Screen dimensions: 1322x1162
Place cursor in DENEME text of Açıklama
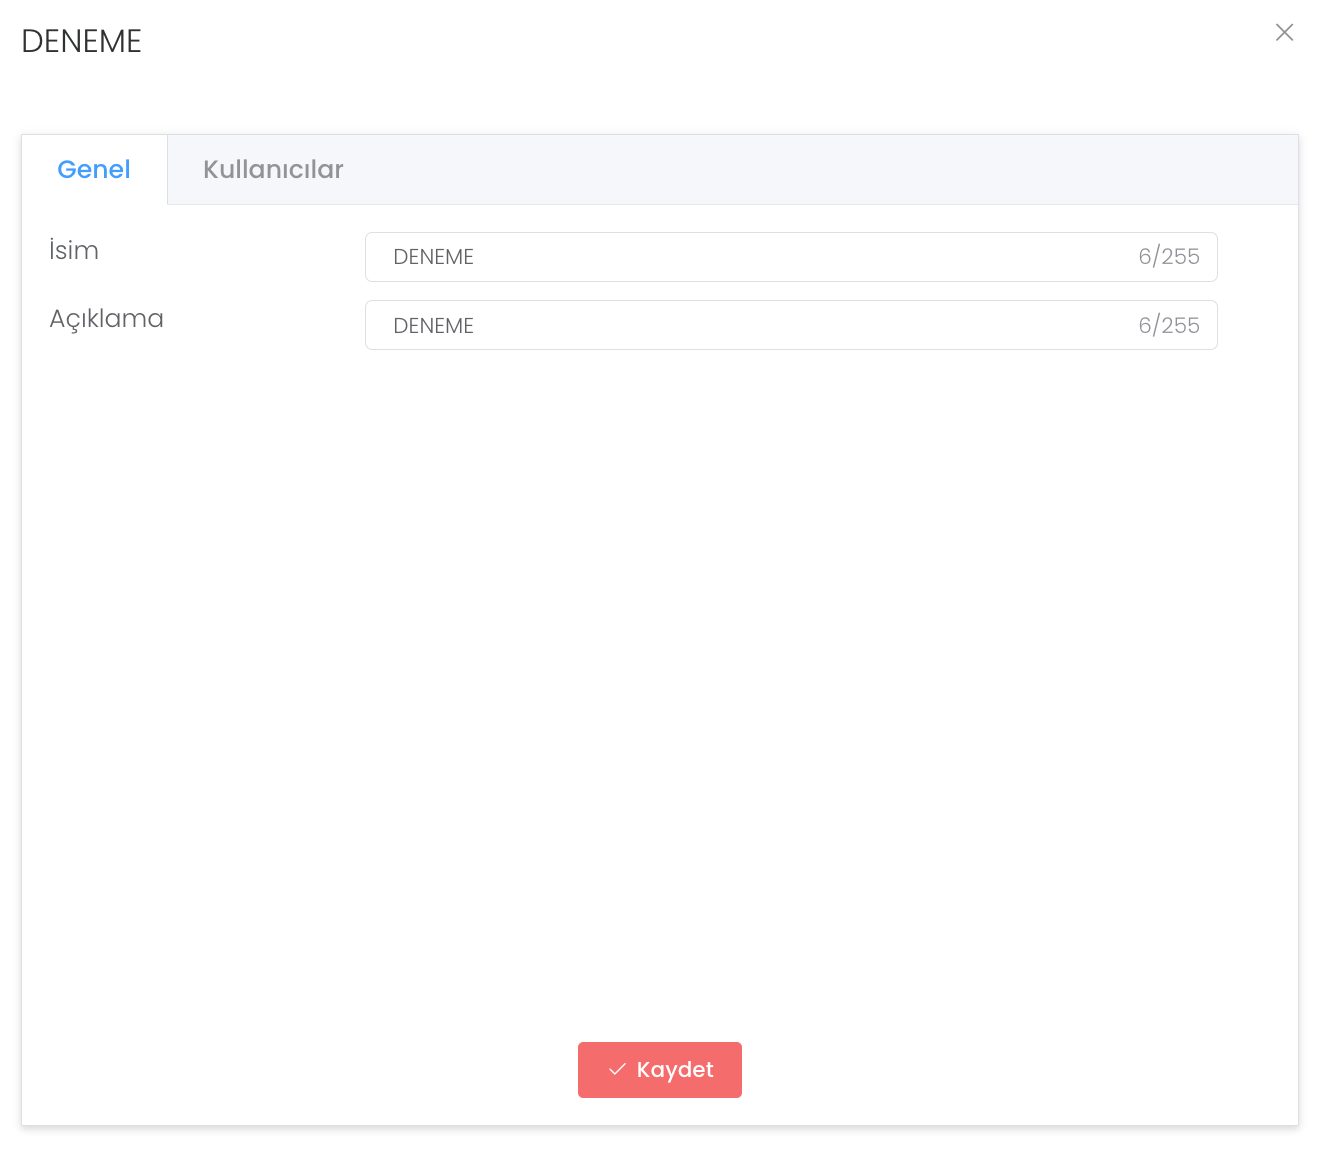click(x=433, y=326)
